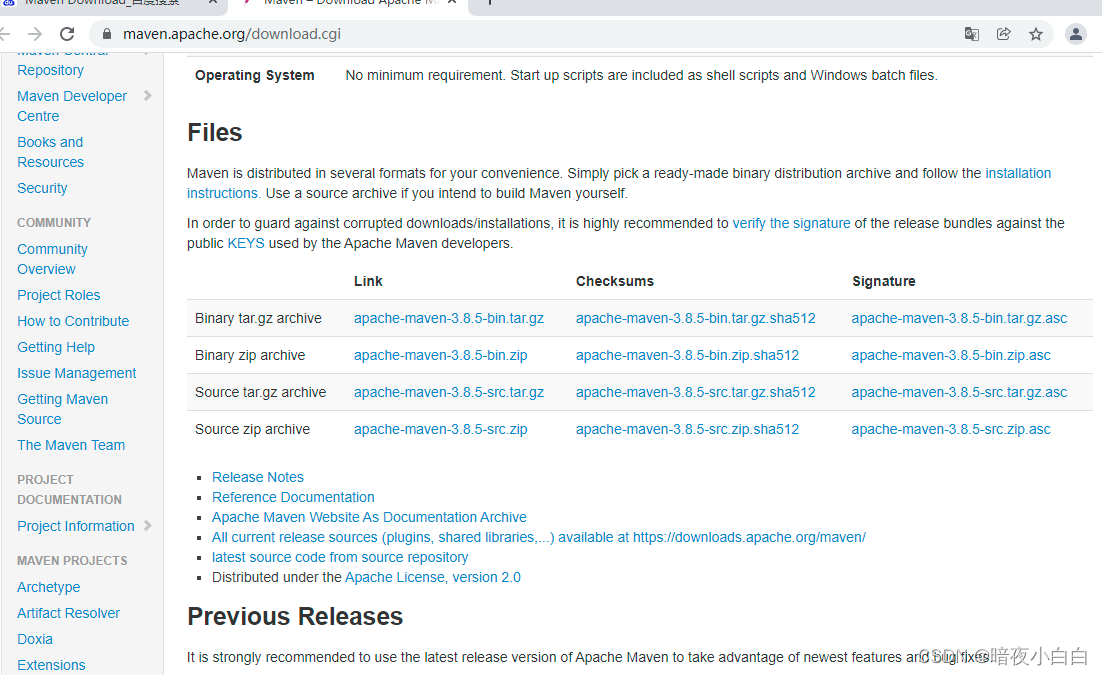This screenshot has height=675, width=1102.
Task: Click the browser forward arrow
Action: point(34,34)
